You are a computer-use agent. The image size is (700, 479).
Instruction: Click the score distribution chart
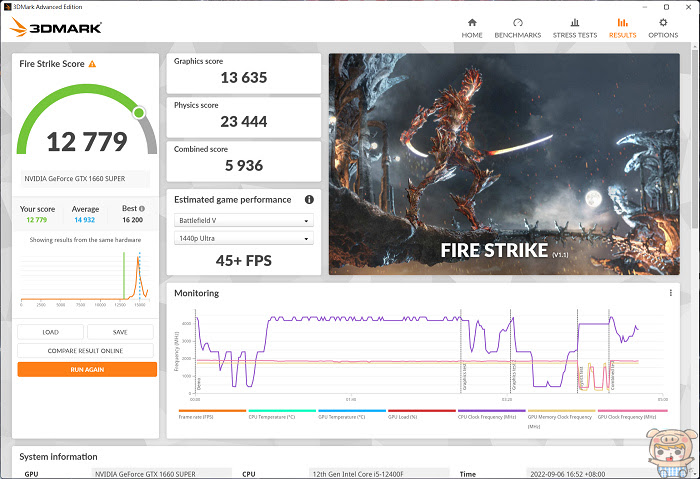click(x=85, y=278)
